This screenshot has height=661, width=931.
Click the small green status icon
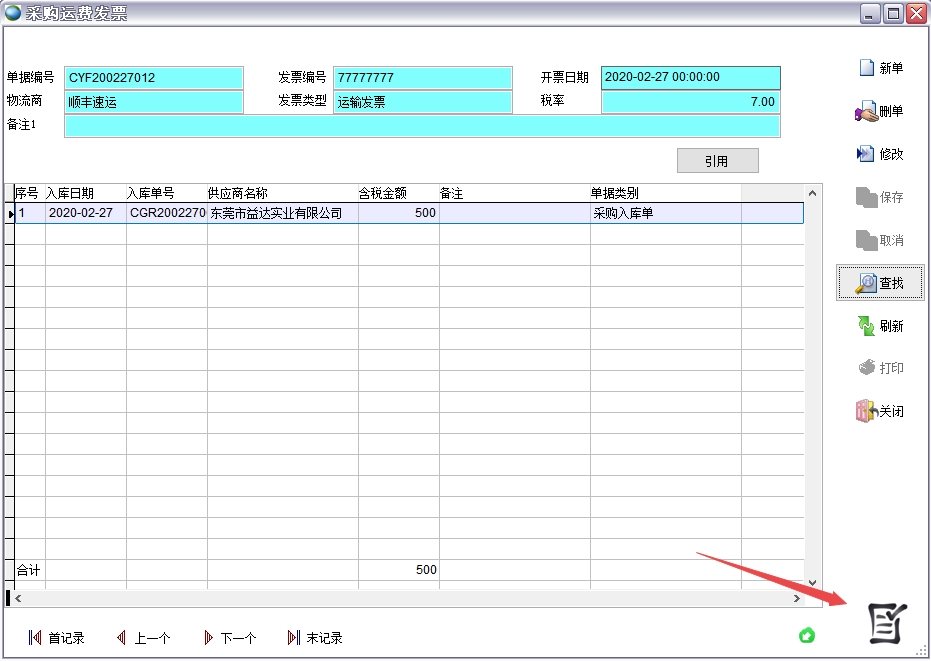(x=807, y=635)
